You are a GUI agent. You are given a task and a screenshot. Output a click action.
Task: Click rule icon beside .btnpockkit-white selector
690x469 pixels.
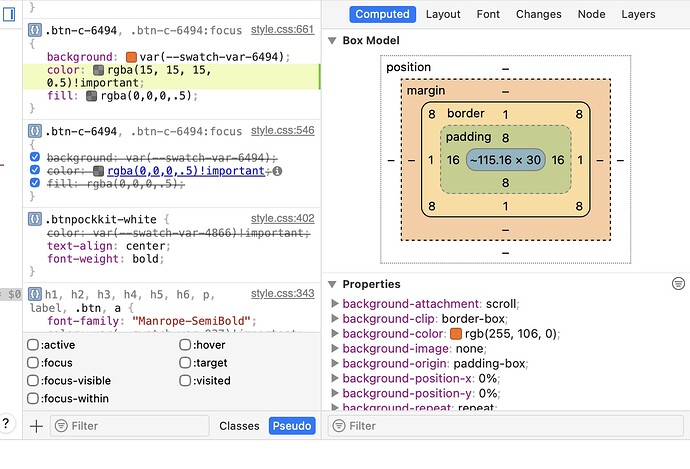[x=35, y=219]
